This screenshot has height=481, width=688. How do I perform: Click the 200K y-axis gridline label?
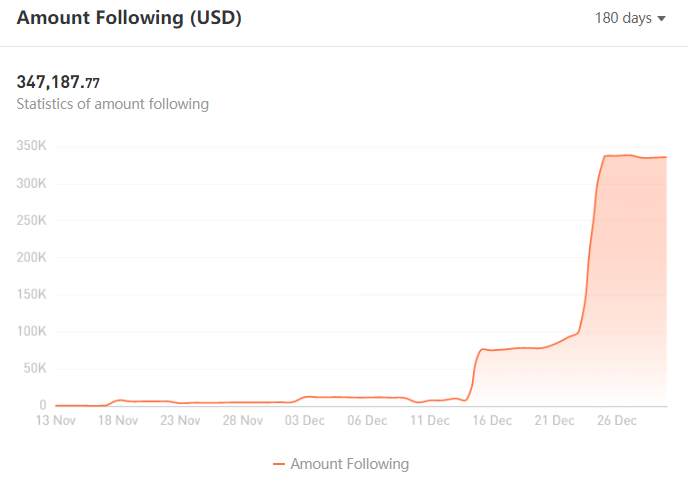click(x=31, y=257)
